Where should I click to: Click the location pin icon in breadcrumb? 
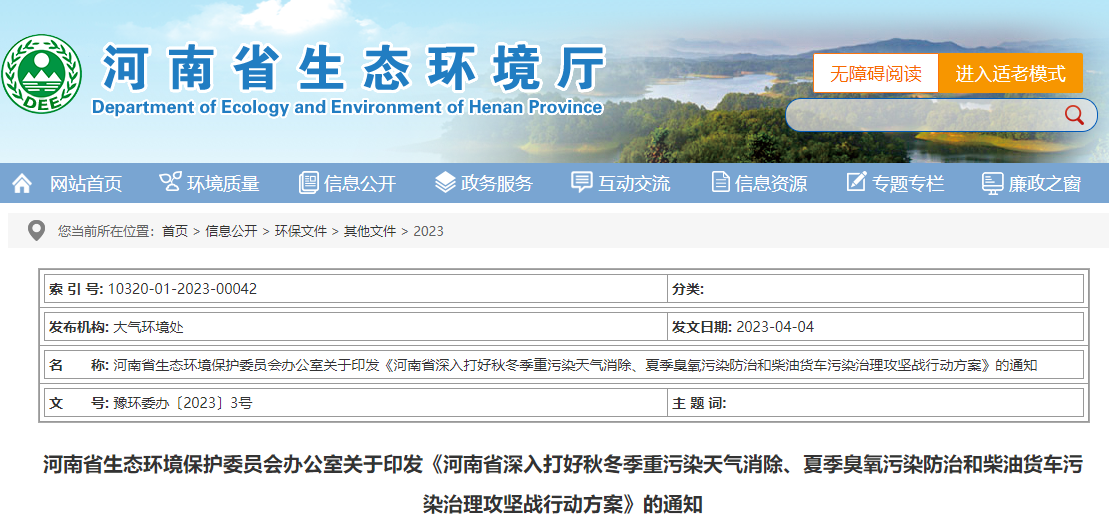pyautogui.click(x=36, y=231)
